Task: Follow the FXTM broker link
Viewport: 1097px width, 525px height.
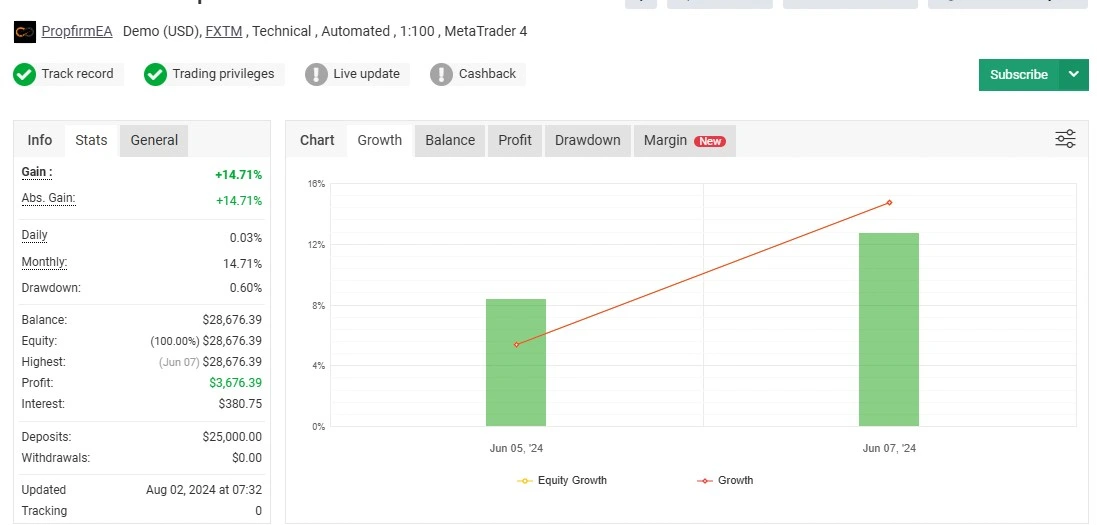Action: tap(225, 32)
